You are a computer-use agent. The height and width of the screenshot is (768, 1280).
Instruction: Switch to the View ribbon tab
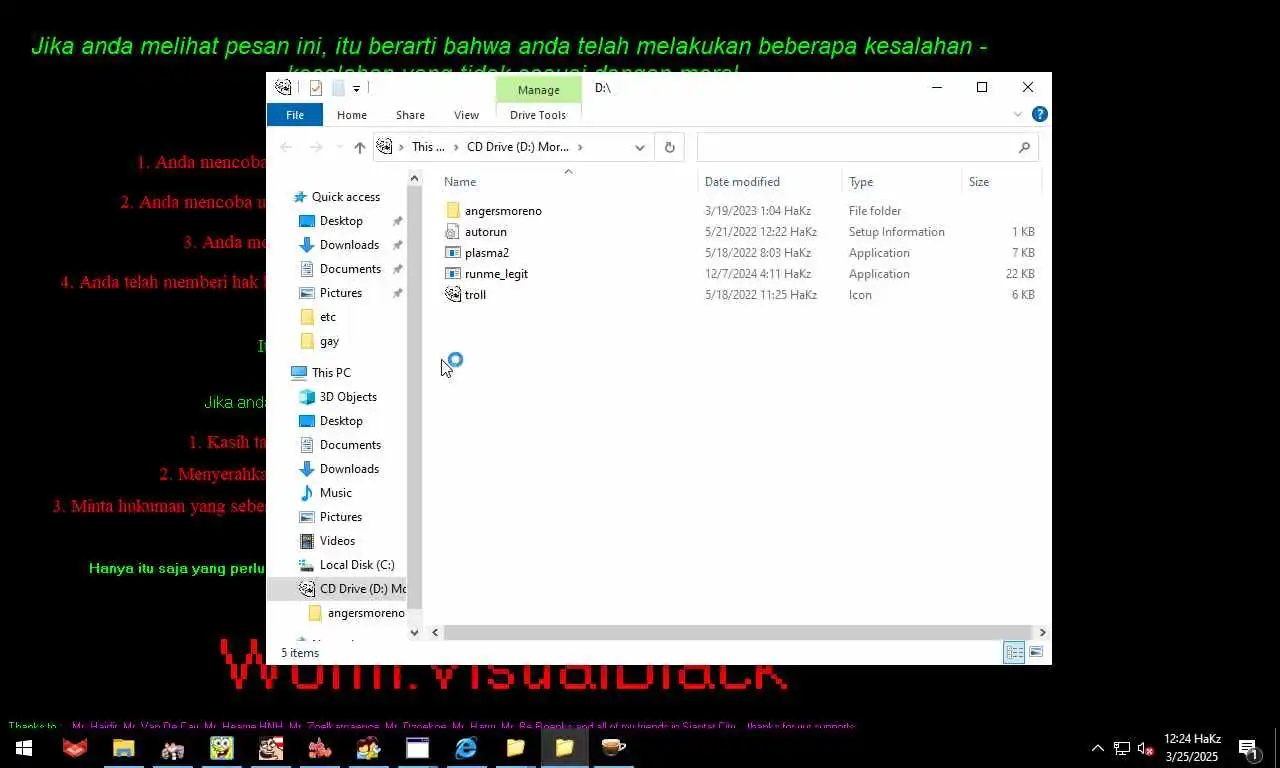pos(466,115)
